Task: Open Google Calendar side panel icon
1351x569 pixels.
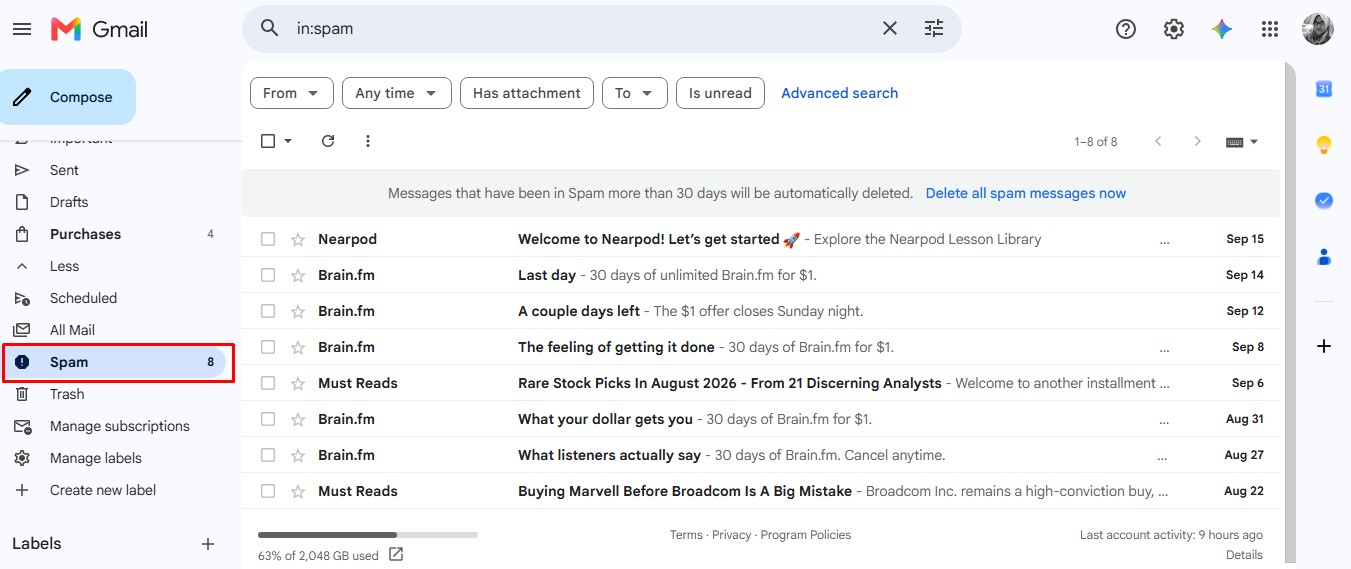Action: point(1324,89)
